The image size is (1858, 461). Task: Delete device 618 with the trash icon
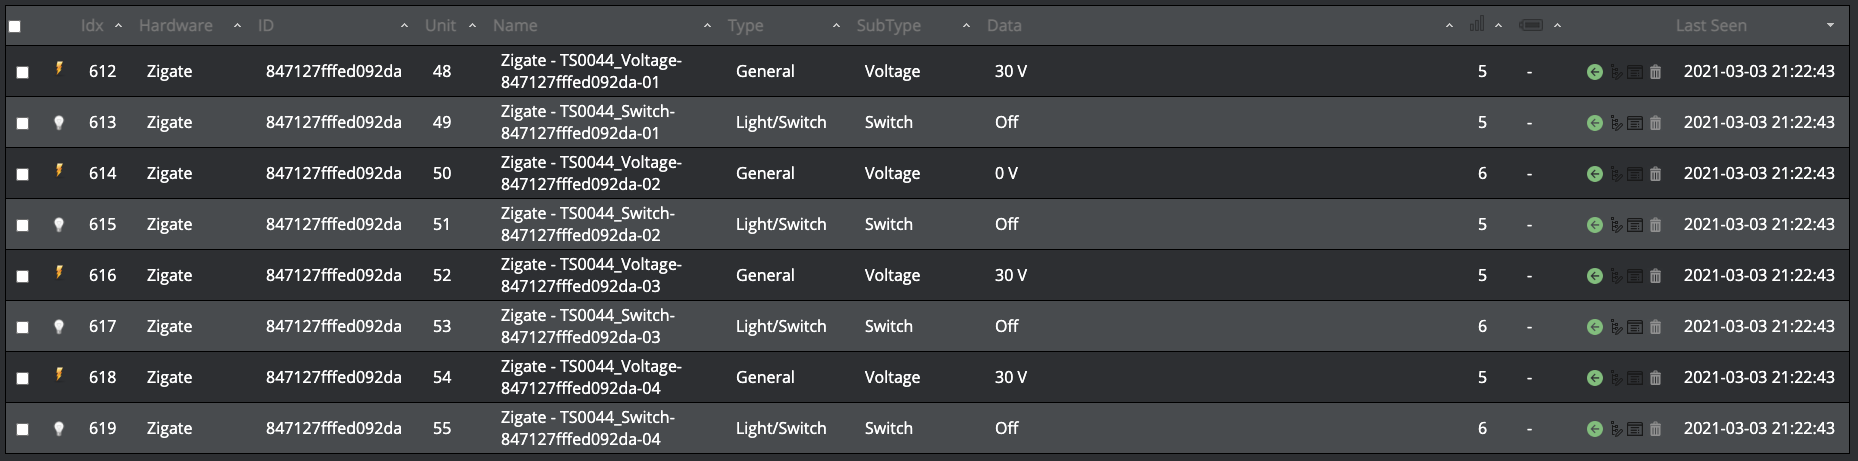[1655, 378]
